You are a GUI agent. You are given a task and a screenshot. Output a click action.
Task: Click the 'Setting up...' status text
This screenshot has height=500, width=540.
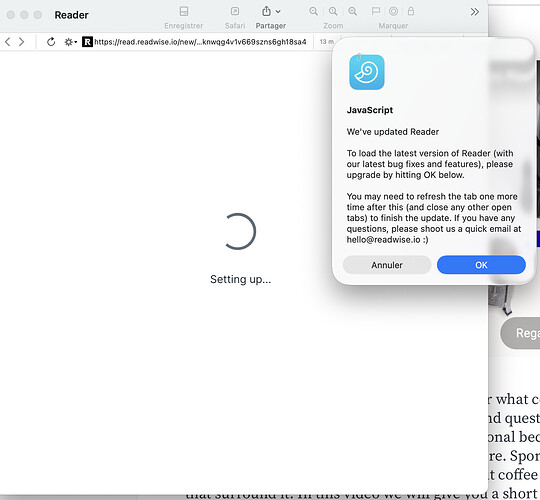point(240,279)
